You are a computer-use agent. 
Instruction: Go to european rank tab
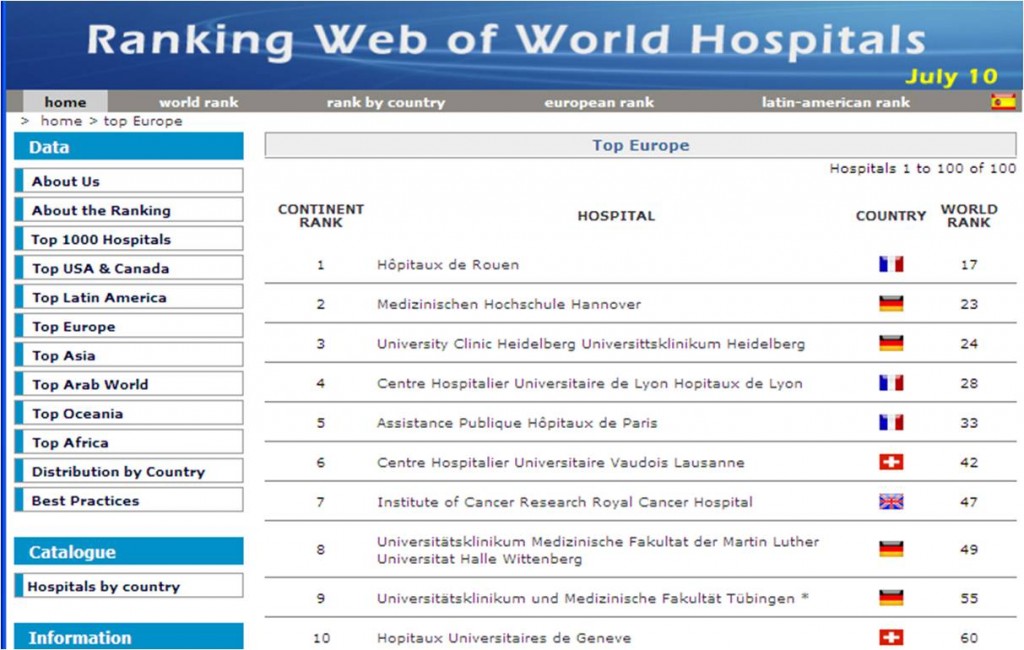click(x=599, y=102)
